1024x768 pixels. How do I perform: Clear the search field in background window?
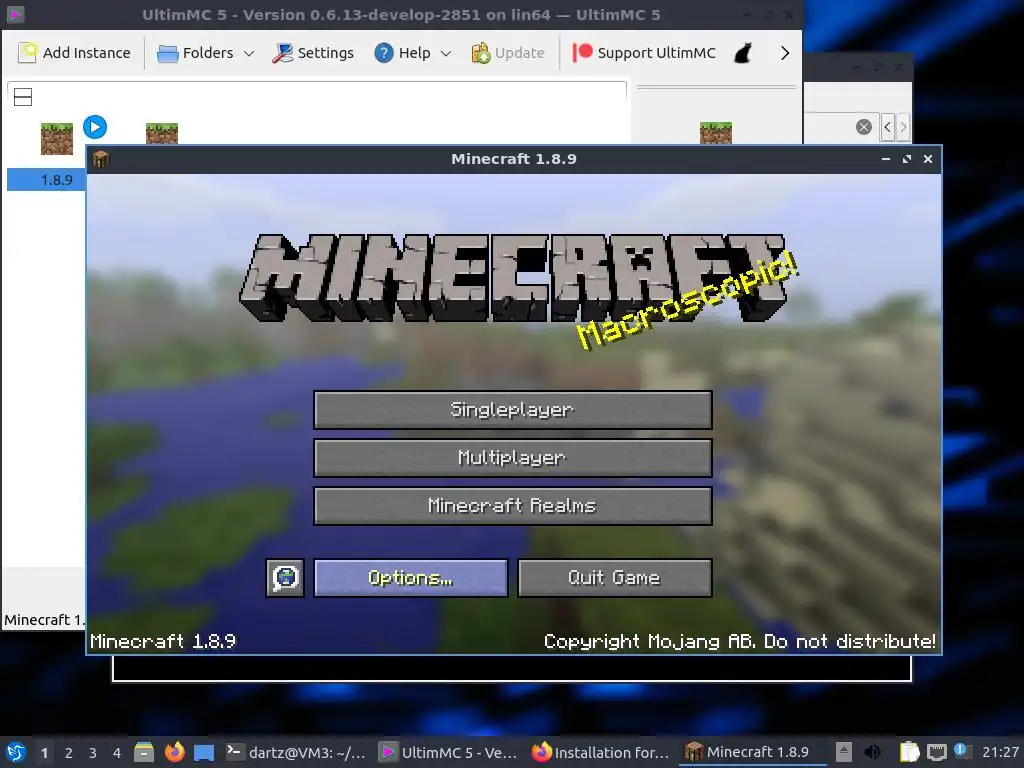coord(863,127)
